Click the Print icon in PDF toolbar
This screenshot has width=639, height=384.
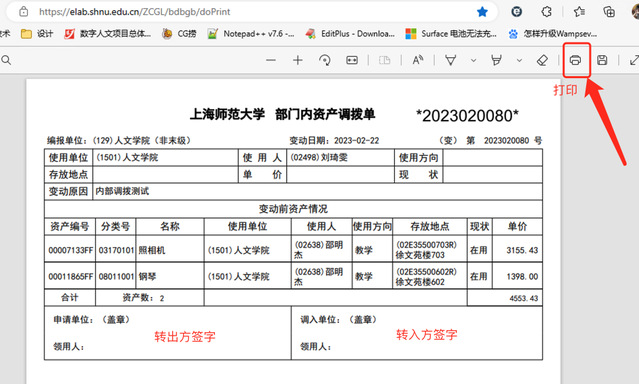[575, 60]
